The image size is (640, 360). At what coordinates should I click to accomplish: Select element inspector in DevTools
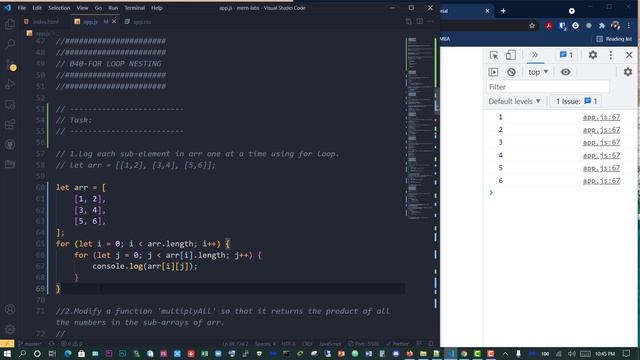coord(494,55)
